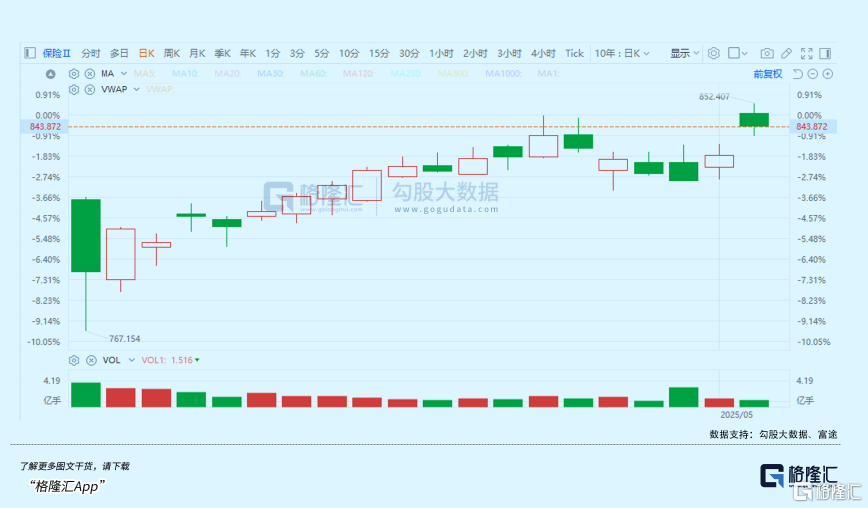Viewport: 868px width, 508px height.
Task: Zoom out chart with minus circle
Action: pos(813,74)
